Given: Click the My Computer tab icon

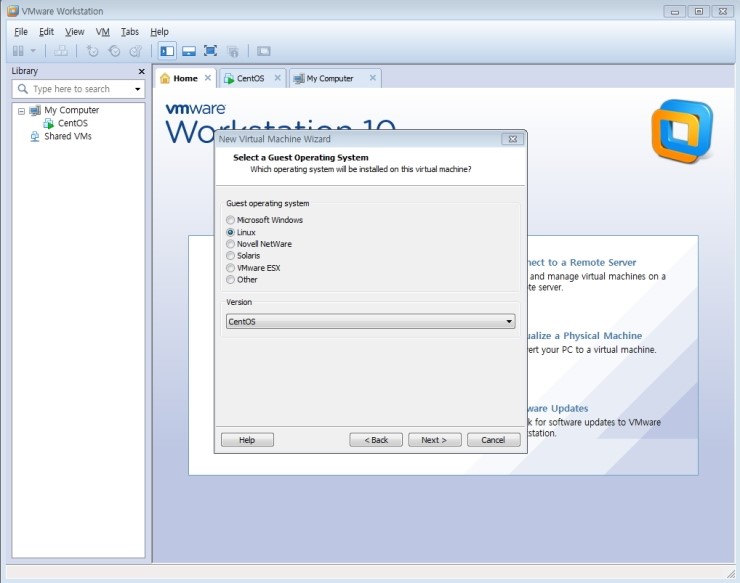Looking at the screenshot, I should (x=298, y=79).
